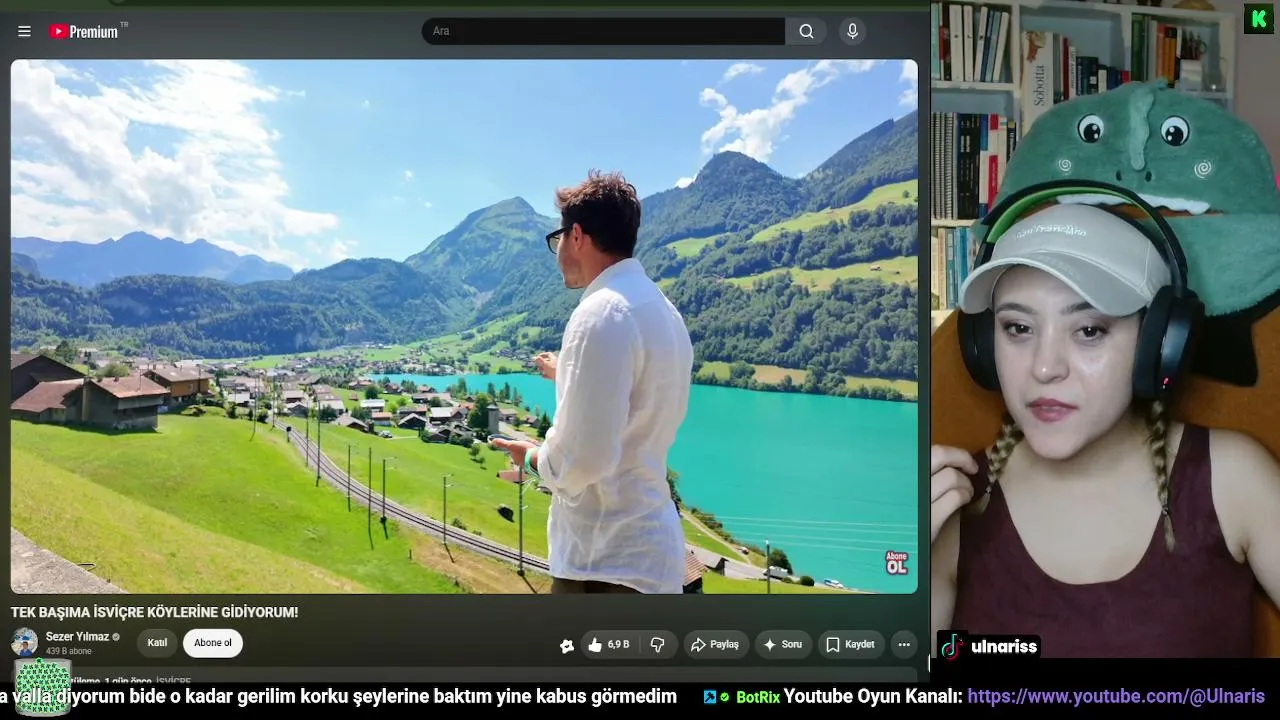The image size is (1280, 720).
Task: Click the 'Katıl' join button
Action: point(157,643)
